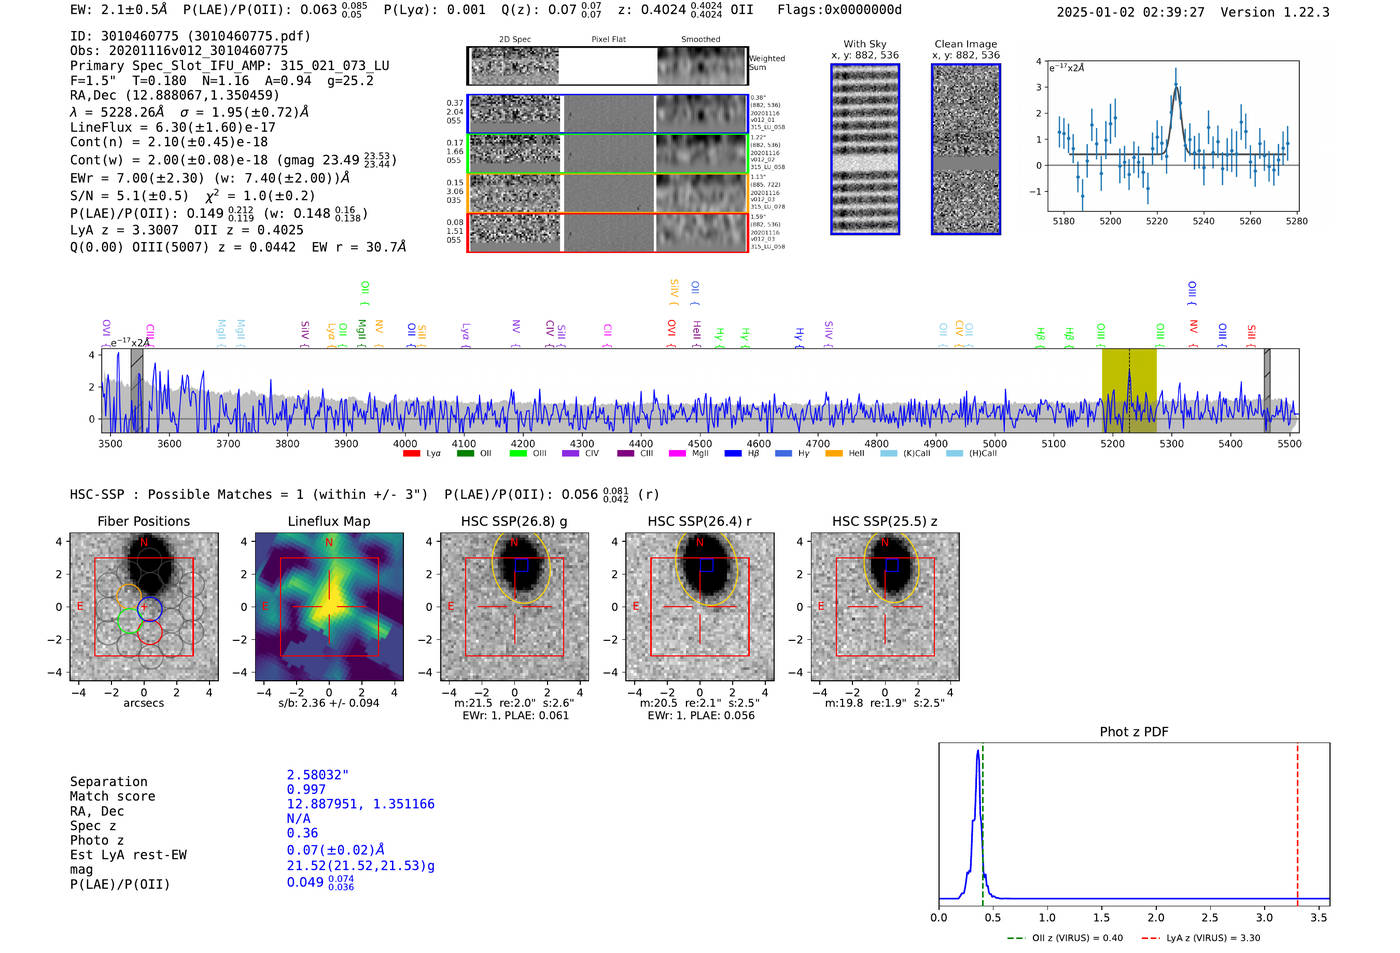The image size is (1400, 953).
Task: Click the green-framed fiber spectrum row
Action: (x=608, y=154)
